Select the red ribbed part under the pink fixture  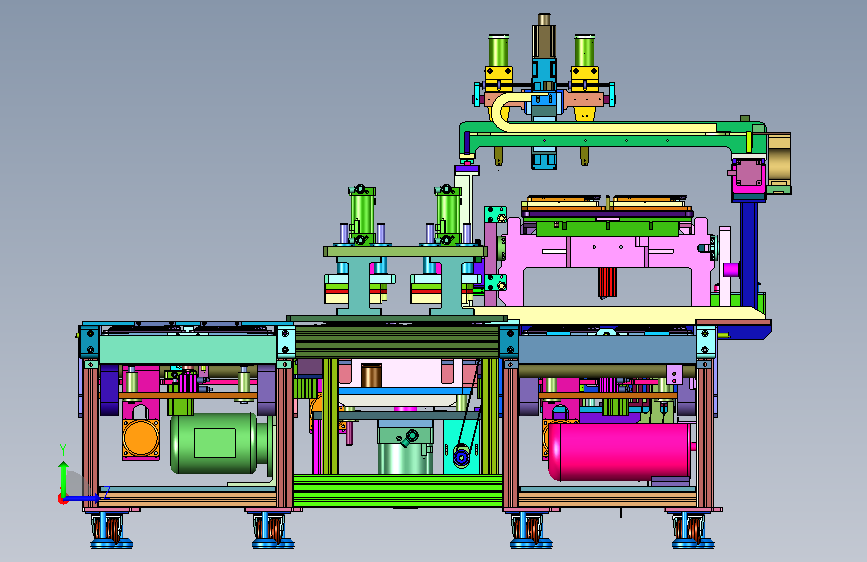point(607,282)
